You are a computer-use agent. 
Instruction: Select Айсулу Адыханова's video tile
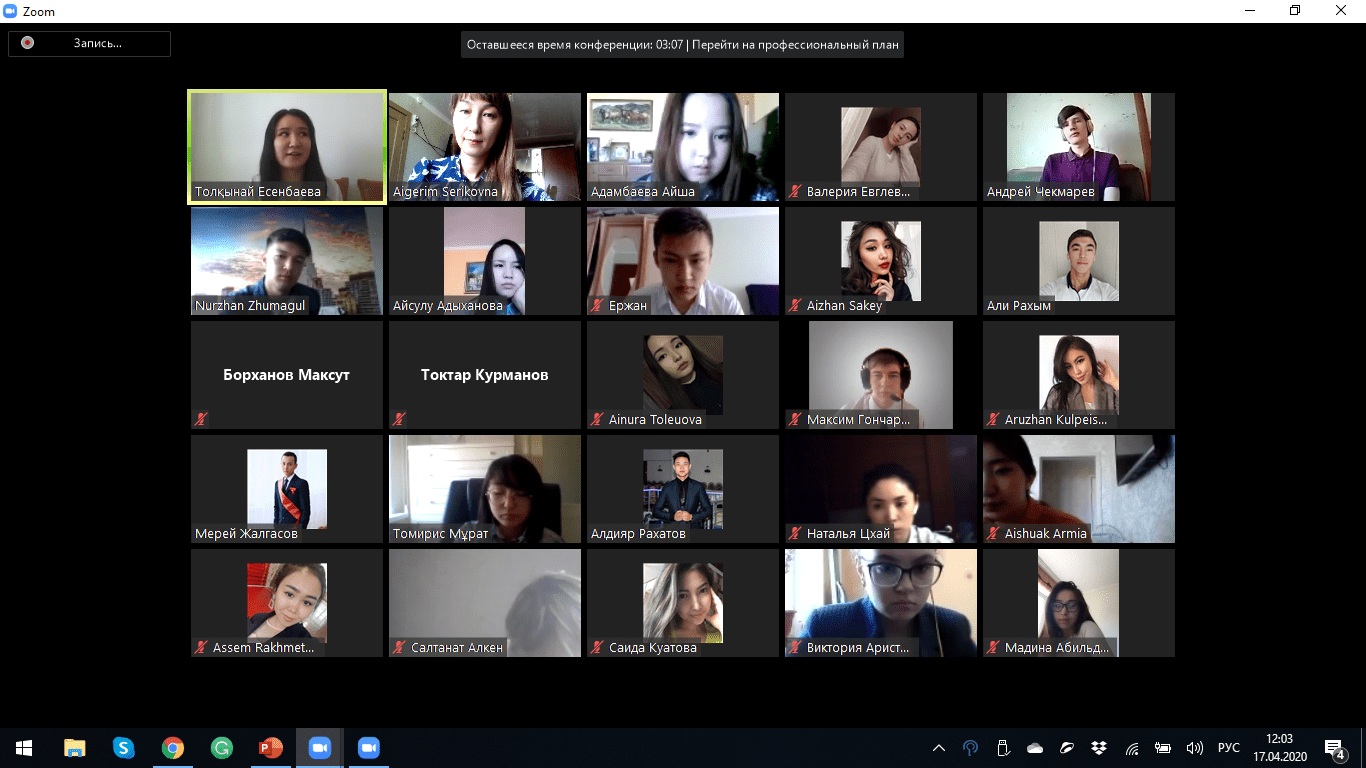coord(485,261)
